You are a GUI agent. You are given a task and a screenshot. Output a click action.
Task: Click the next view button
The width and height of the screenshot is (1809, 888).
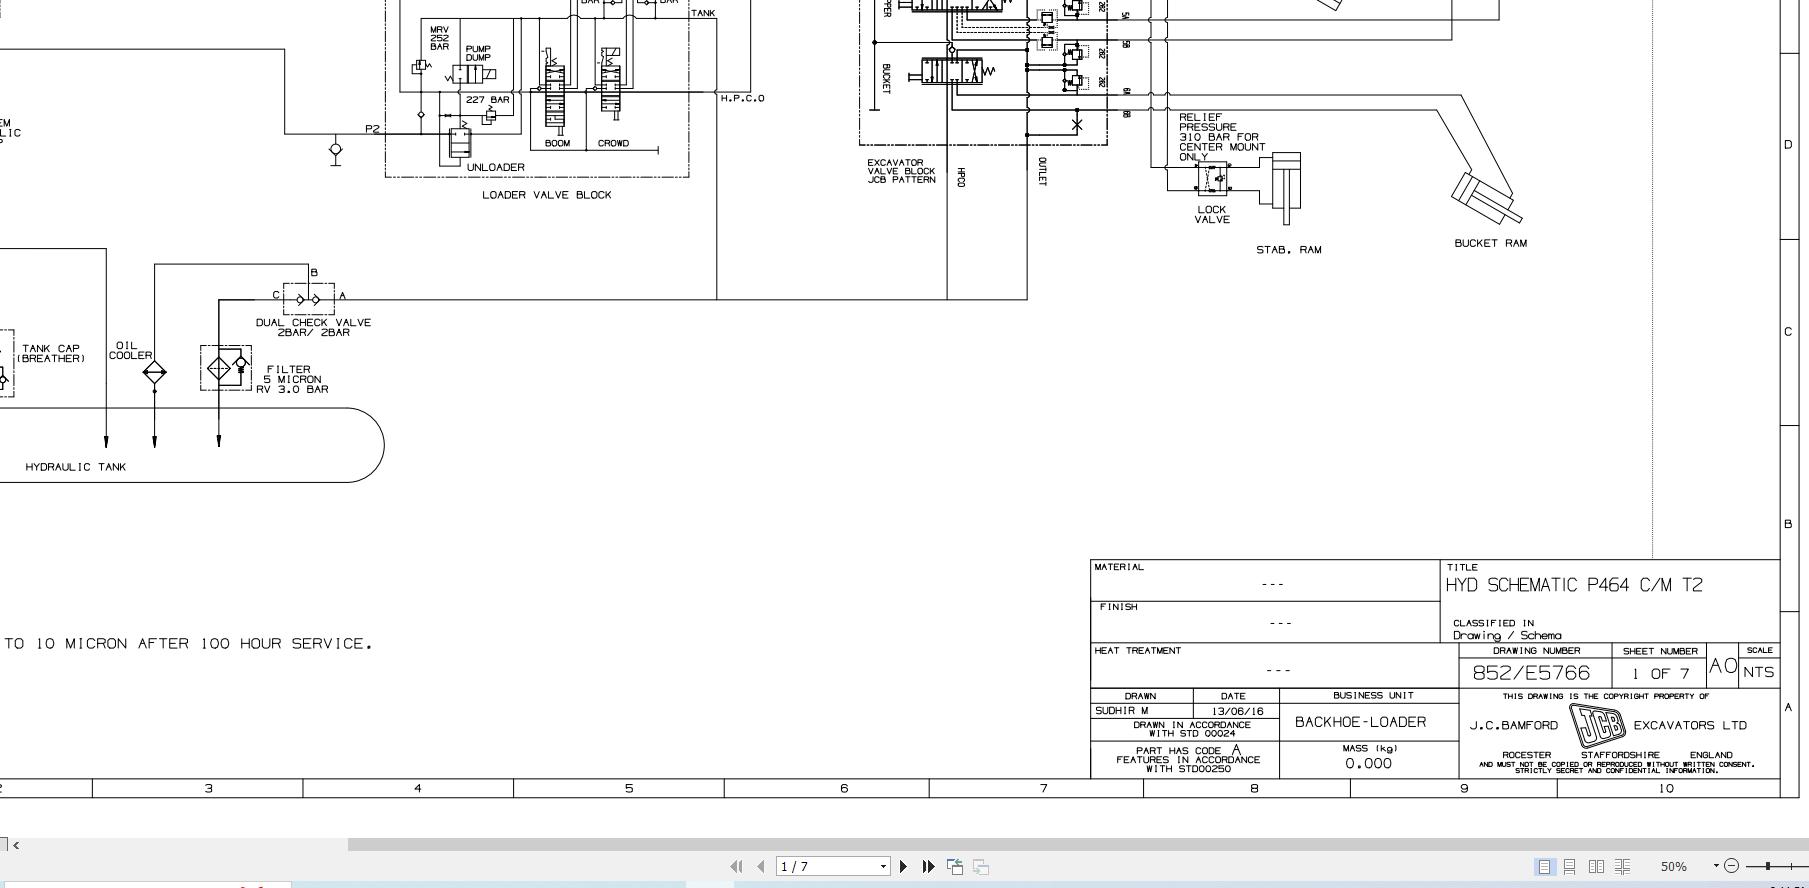pyautogui.click(x=981, y=866)
